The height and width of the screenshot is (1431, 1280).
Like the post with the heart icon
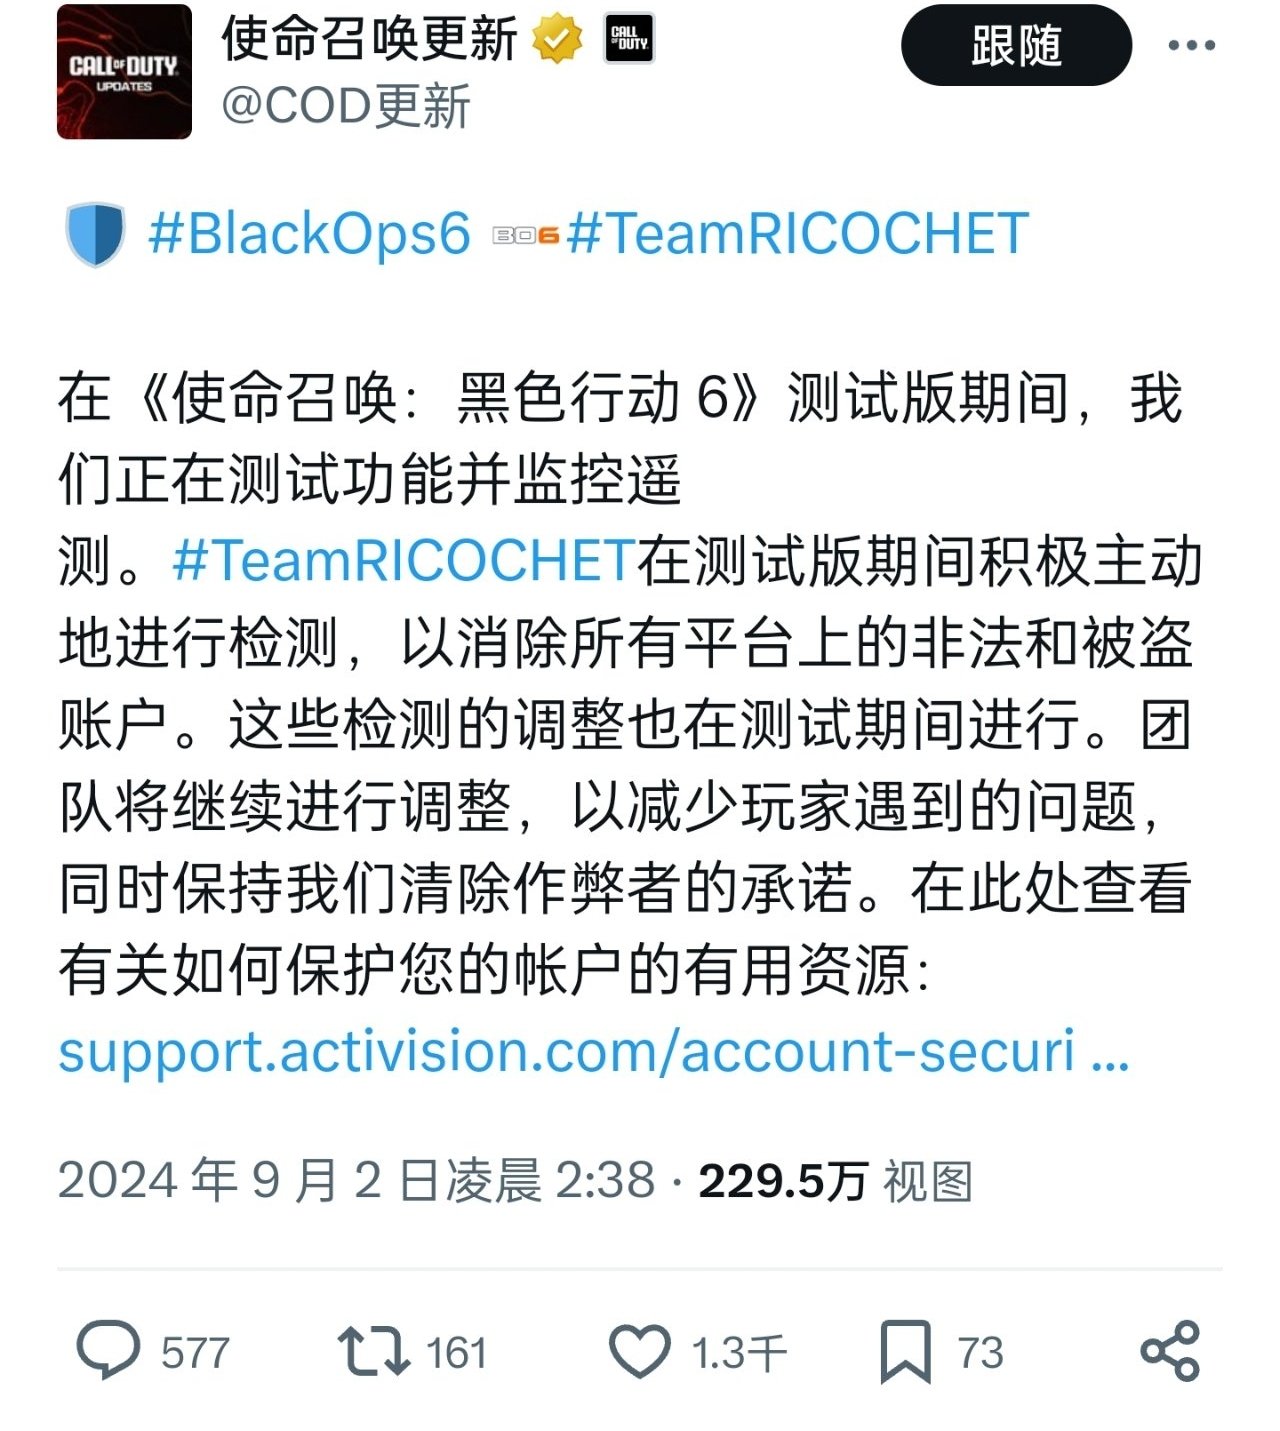[640, 1352]
